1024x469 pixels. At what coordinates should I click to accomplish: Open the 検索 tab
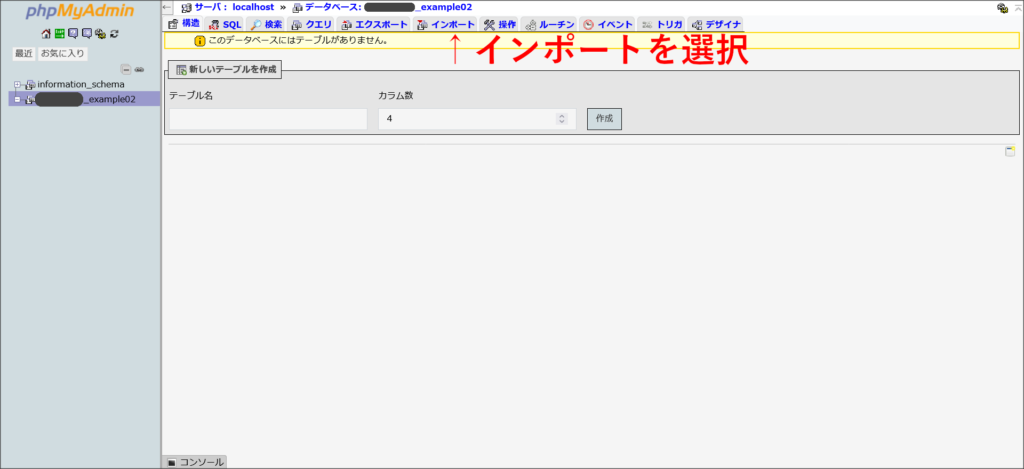click(266, 25)
